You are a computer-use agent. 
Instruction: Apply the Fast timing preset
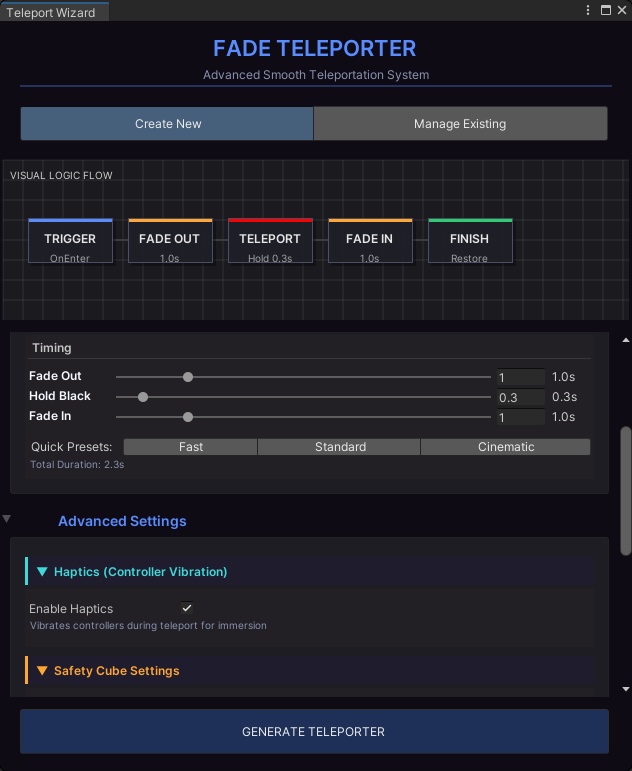pos(190,446)
